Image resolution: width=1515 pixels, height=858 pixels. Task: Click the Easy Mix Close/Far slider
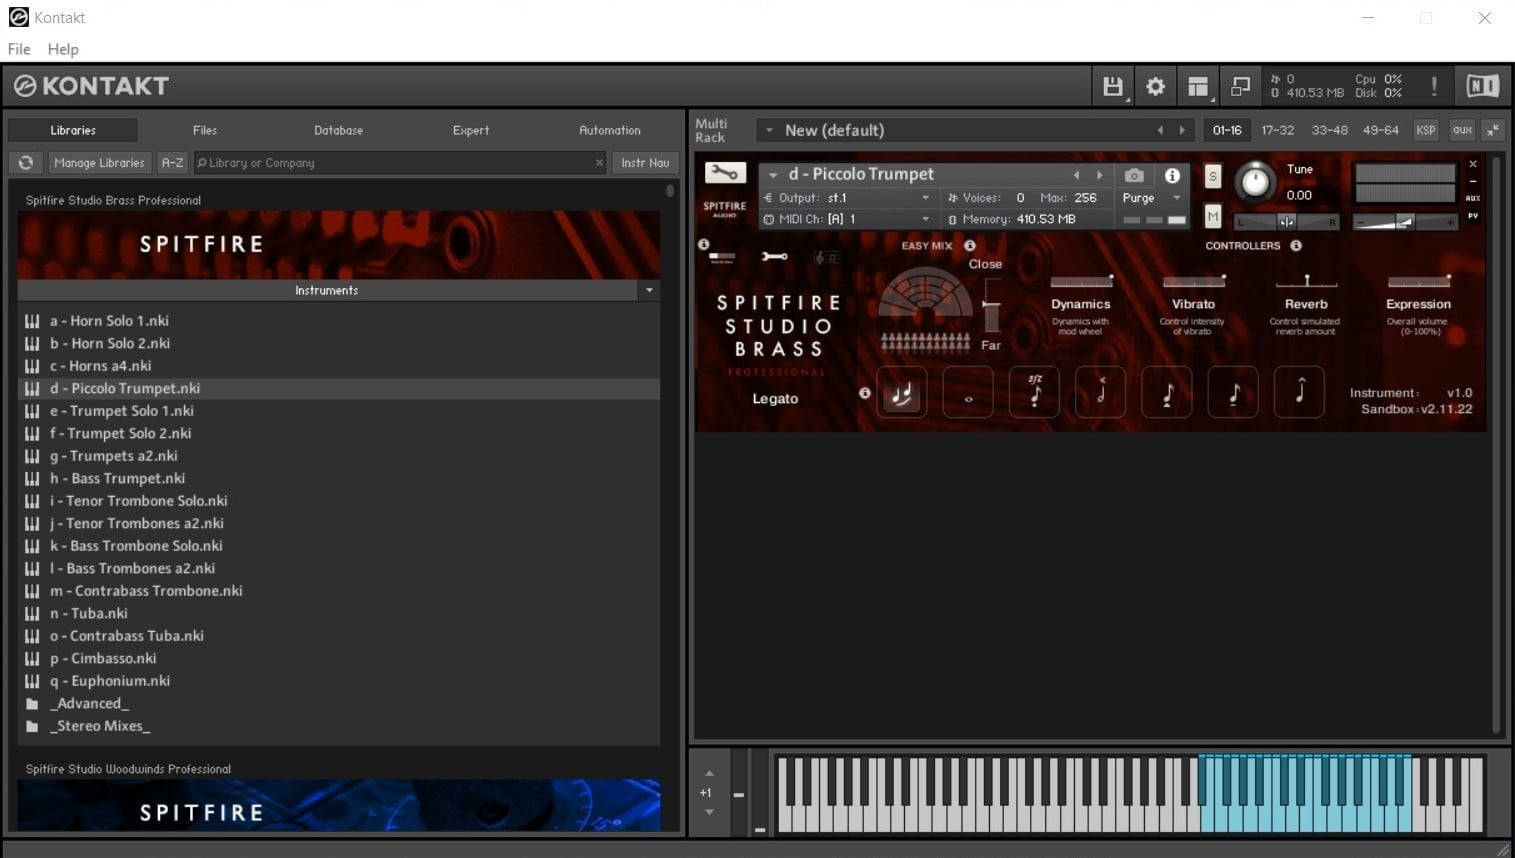(991, 305)
